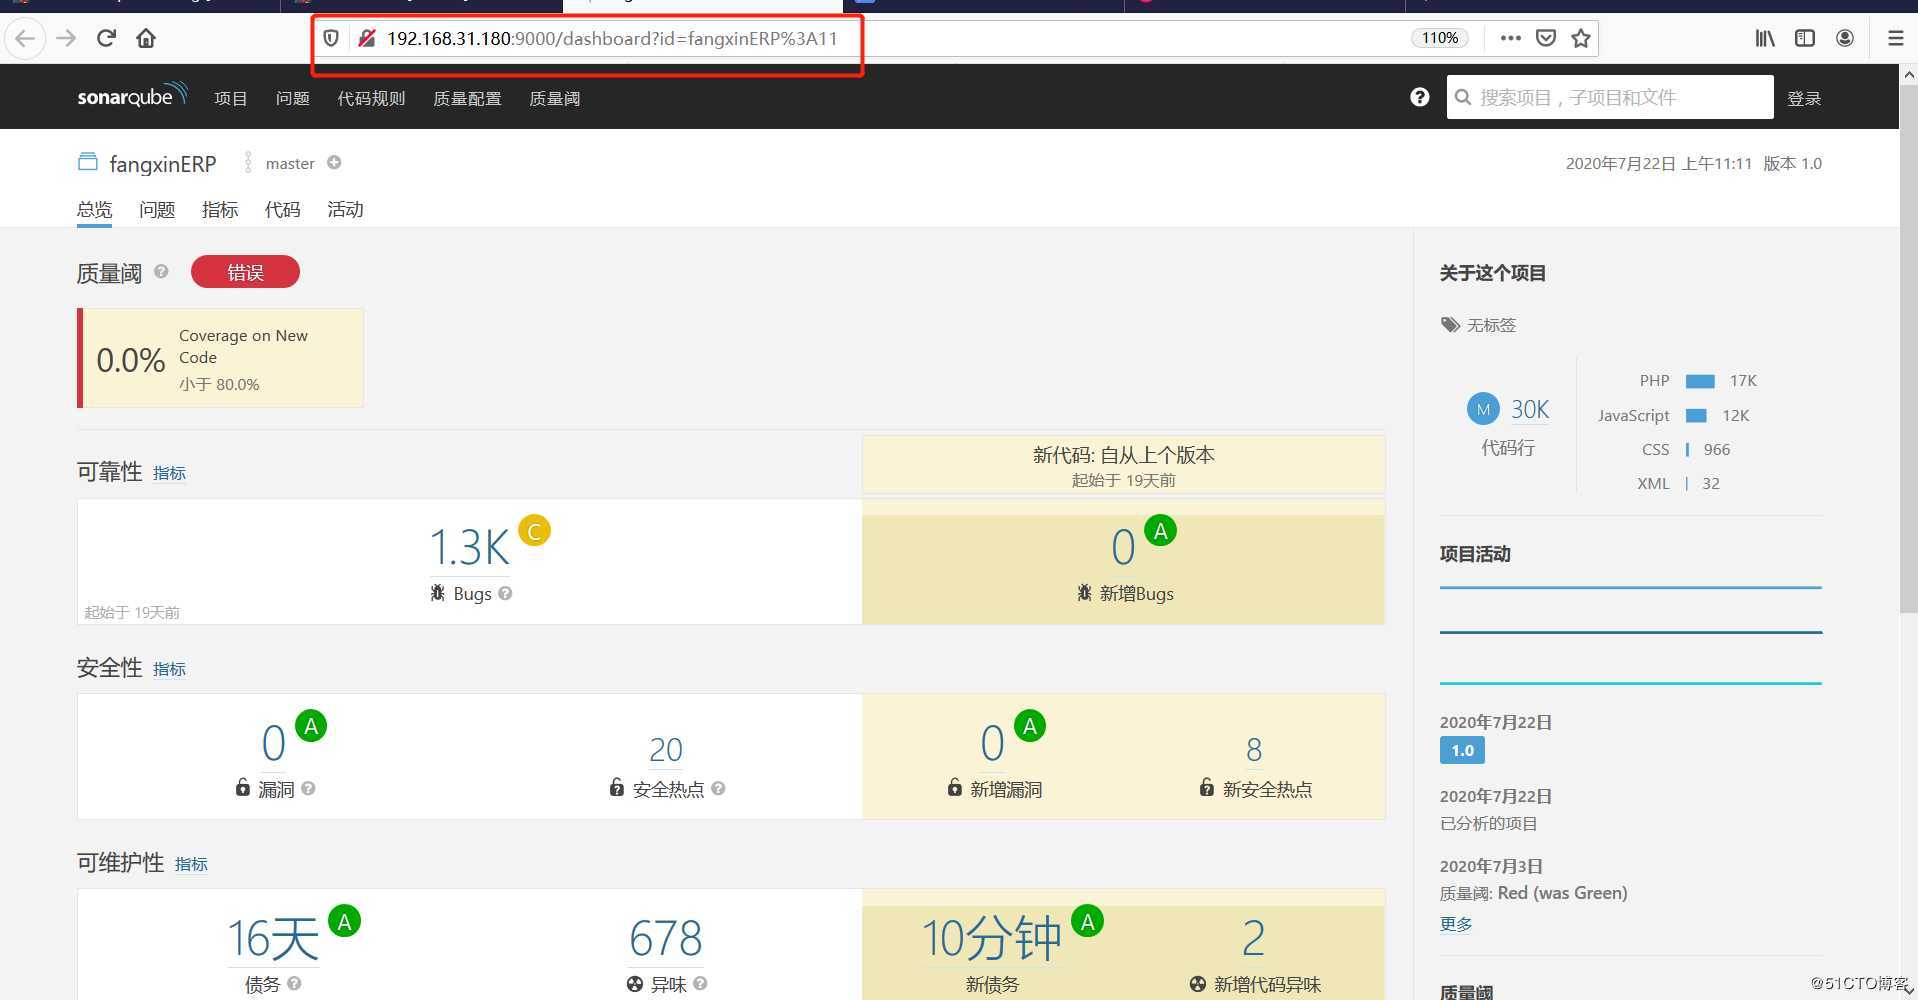Image resolution: width=1918 pixels, height=1000 pixels.
Task: Click the SonarQube logo
Action: (x=132, y=96)
